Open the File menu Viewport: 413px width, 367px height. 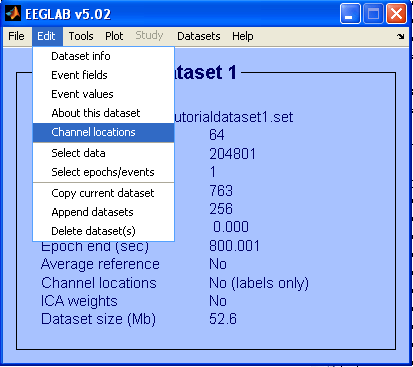(x=16, y=36)
